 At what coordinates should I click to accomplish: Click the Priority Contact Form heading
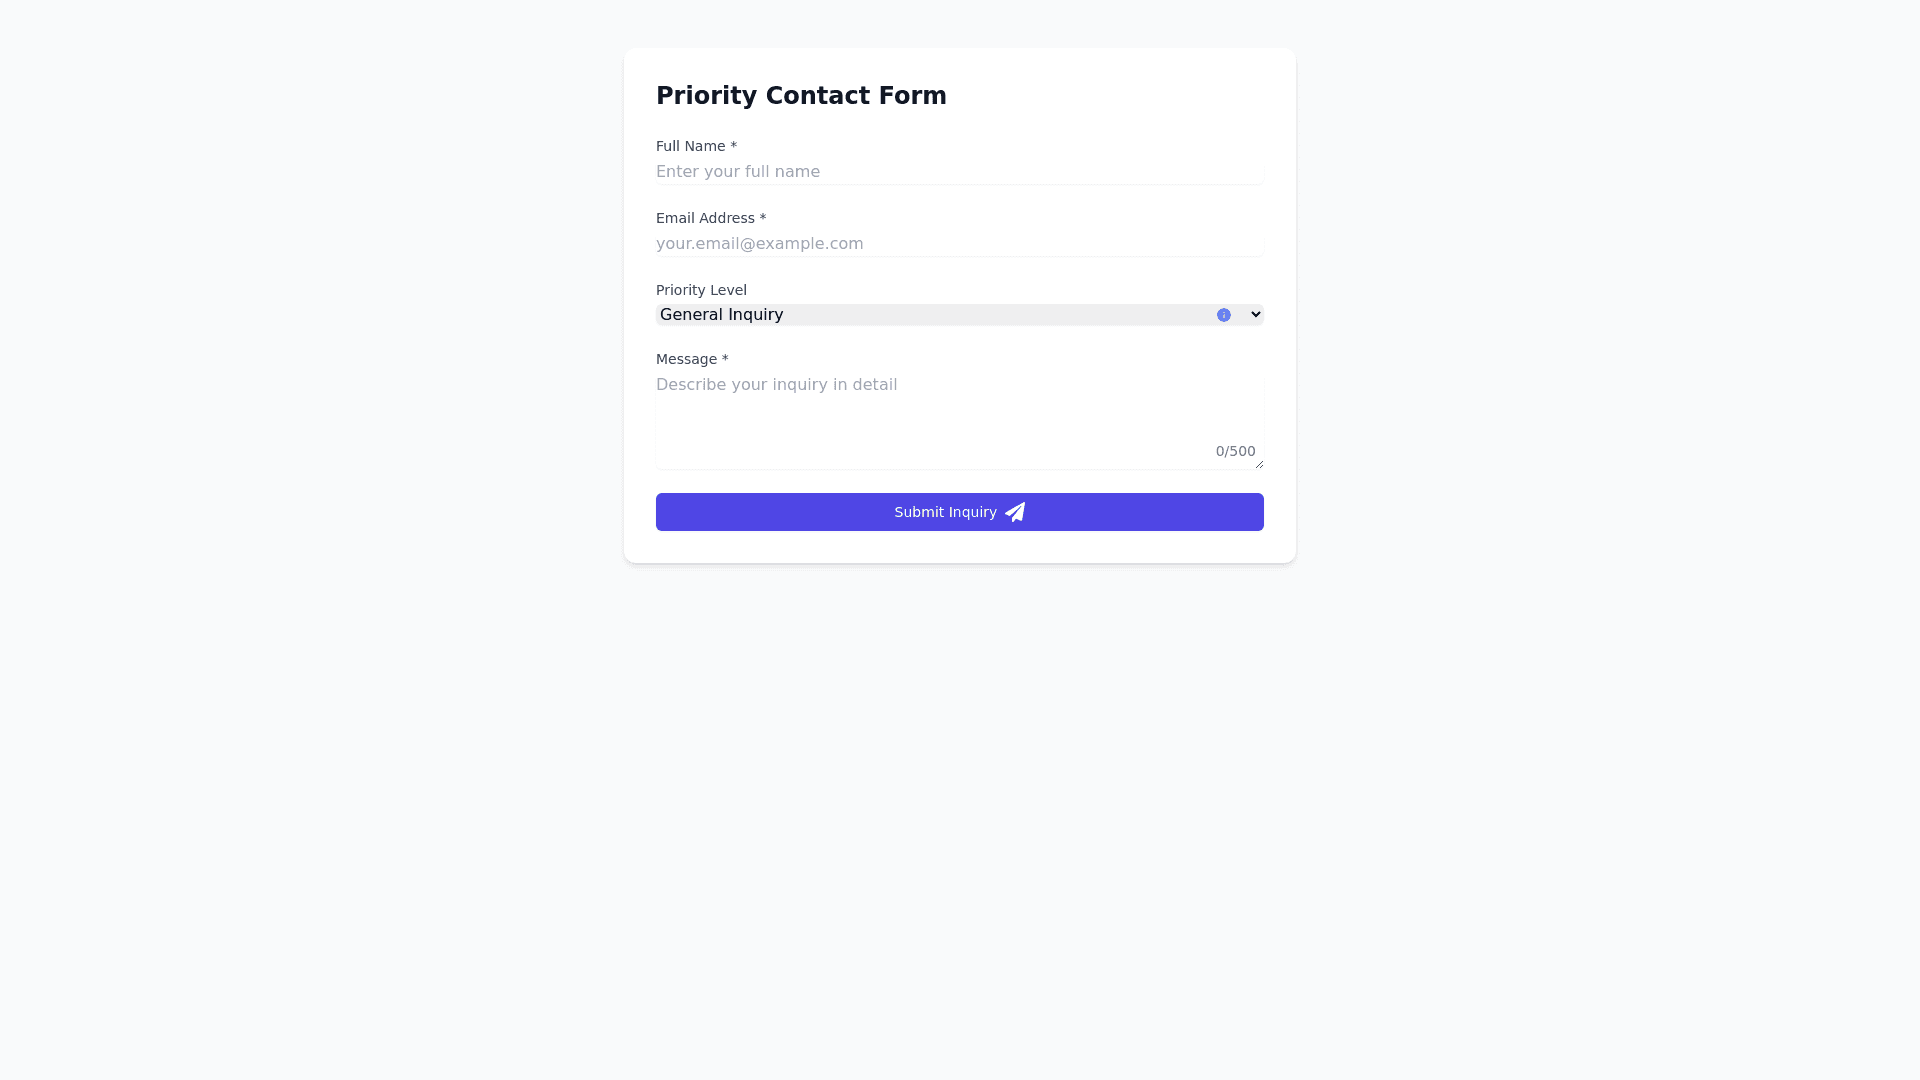(x=801, y=96)
